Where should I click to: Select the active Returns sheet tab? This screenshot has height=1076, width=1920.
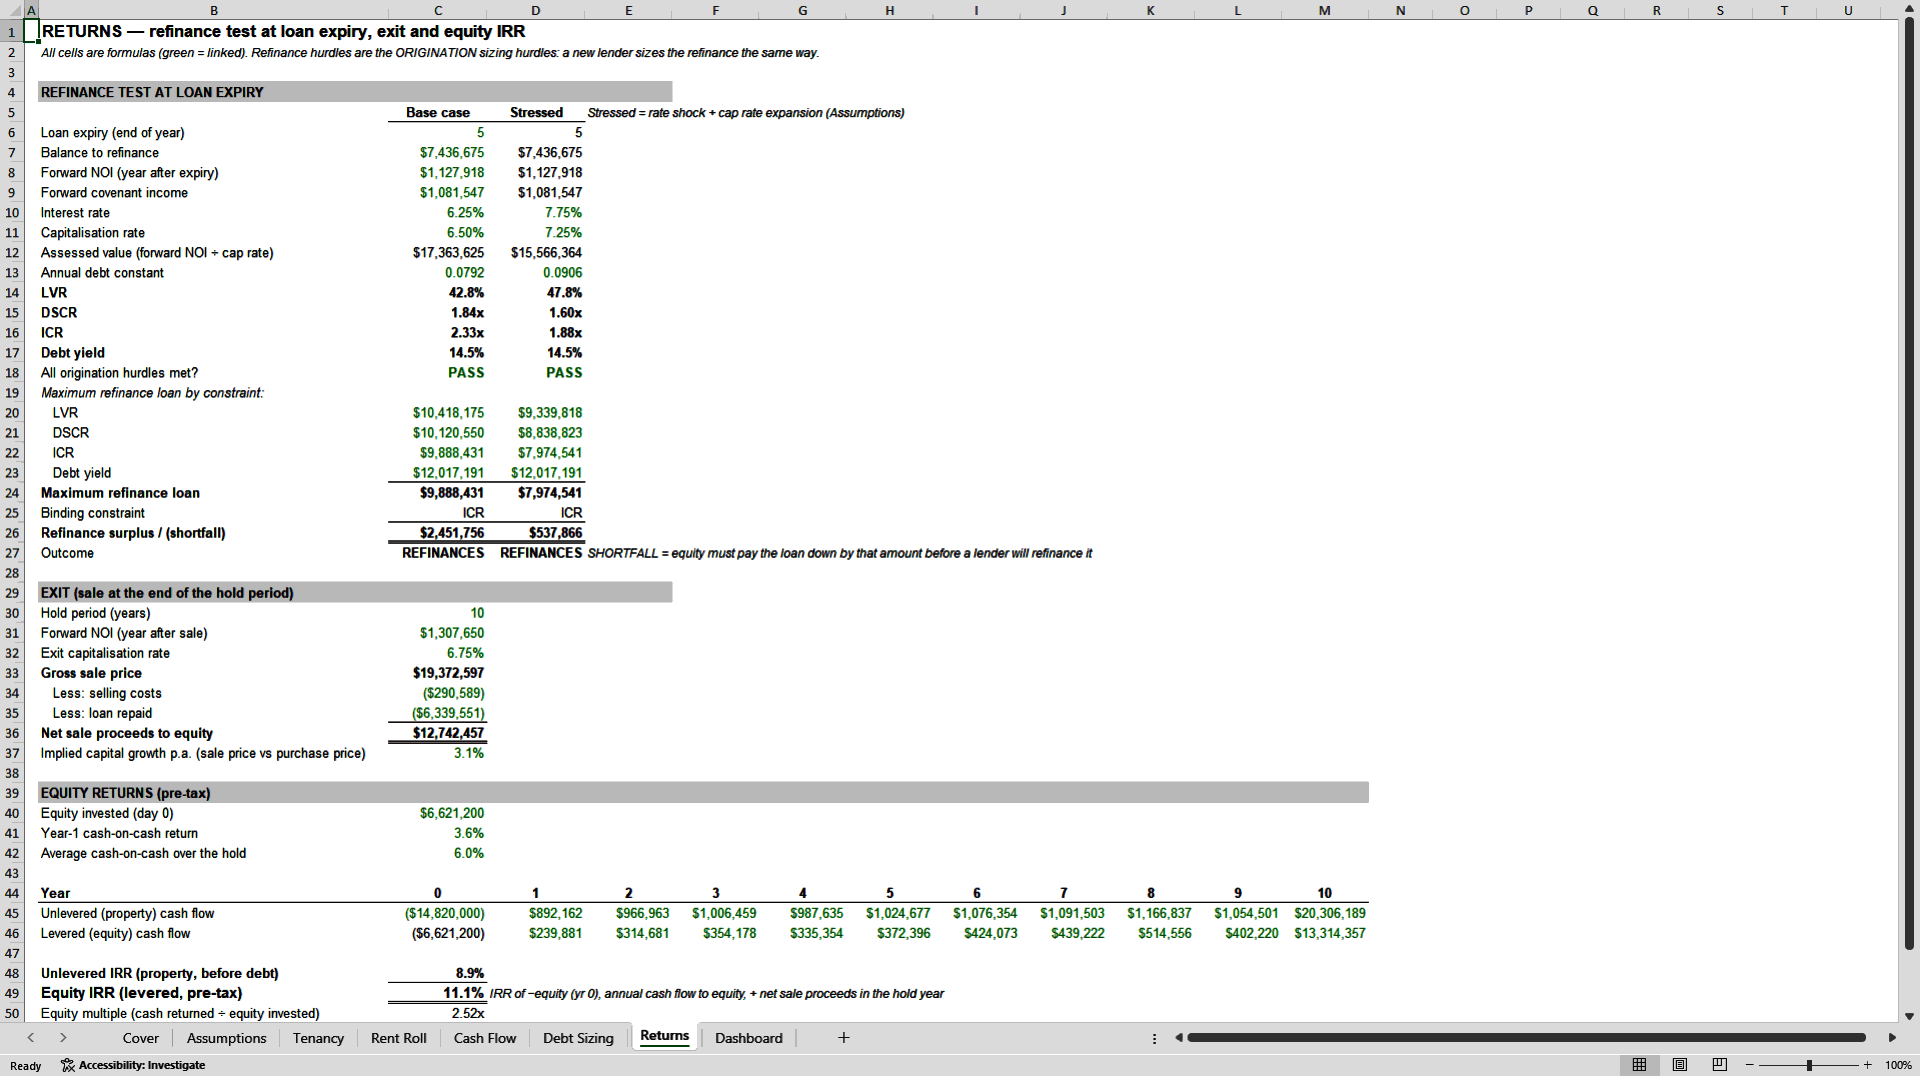tap(664, 1036)
